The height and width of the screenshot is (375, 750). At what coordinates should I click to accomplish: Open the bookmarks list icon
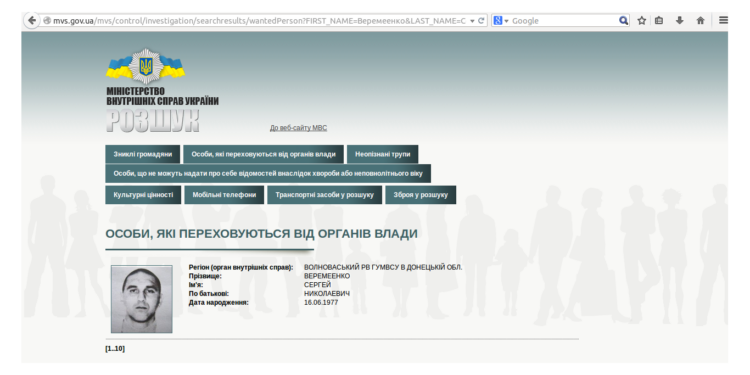tap(659, 21)
